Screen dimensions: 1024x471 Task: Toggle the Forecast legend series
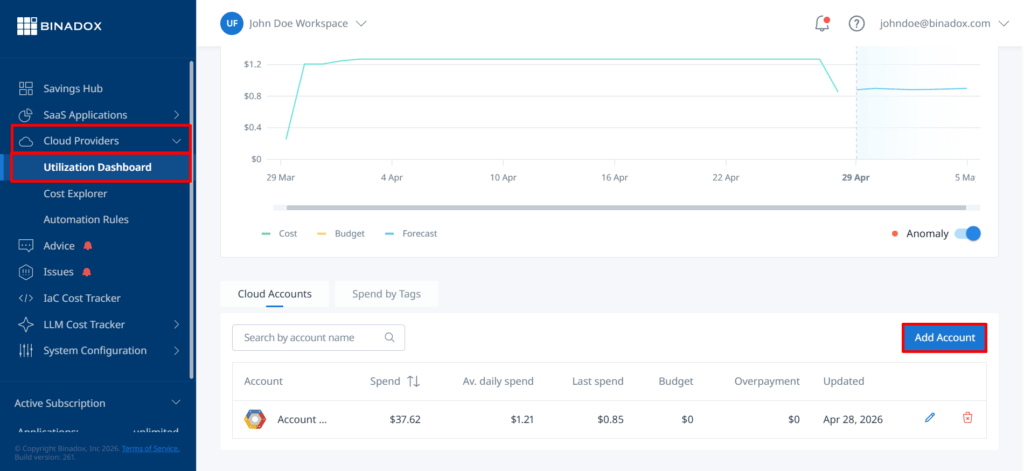[411, 233]
